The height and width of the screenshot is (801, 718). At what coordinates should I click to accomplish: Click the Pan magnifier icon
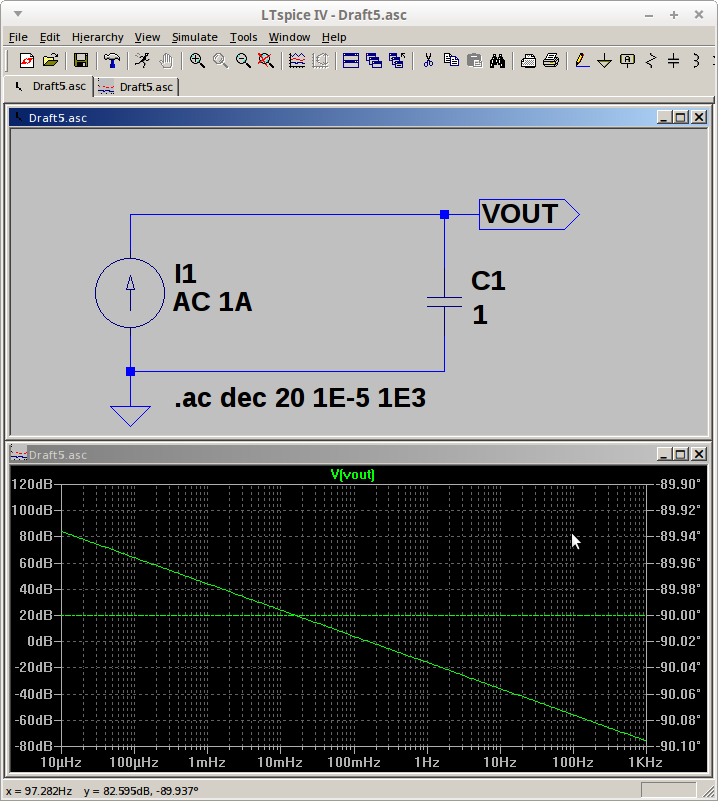pos(220,60)
